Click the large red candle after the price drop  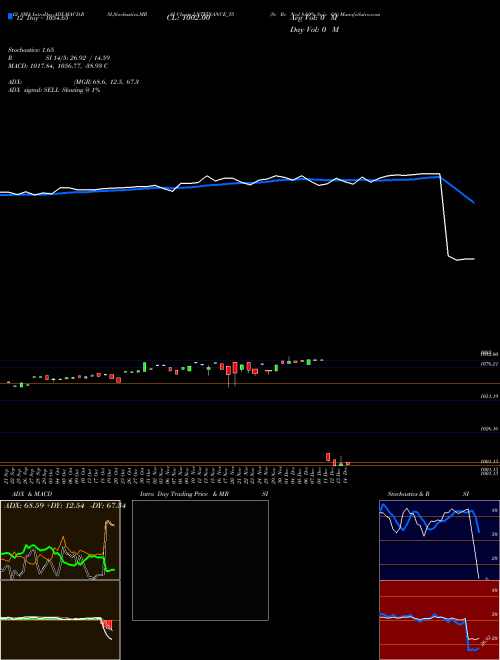[328, 457]
